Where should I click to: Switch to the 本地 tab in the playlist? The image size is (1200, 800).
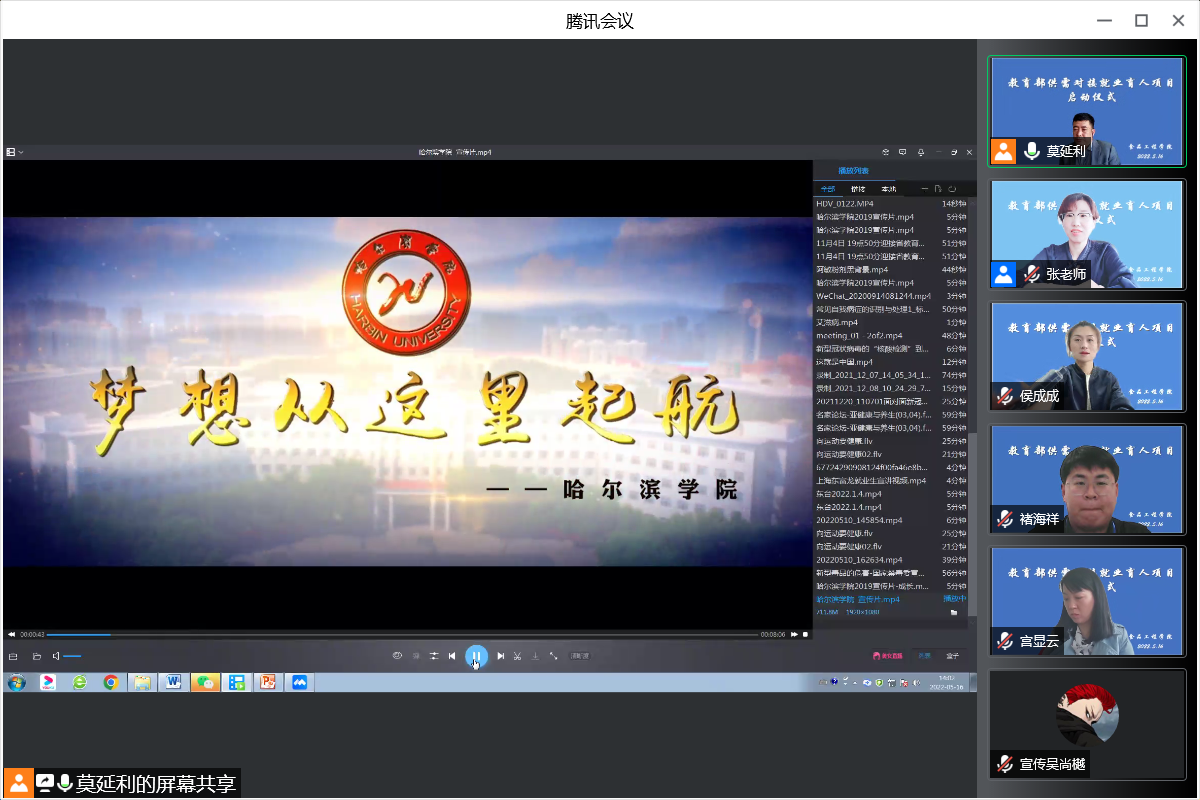888,189
